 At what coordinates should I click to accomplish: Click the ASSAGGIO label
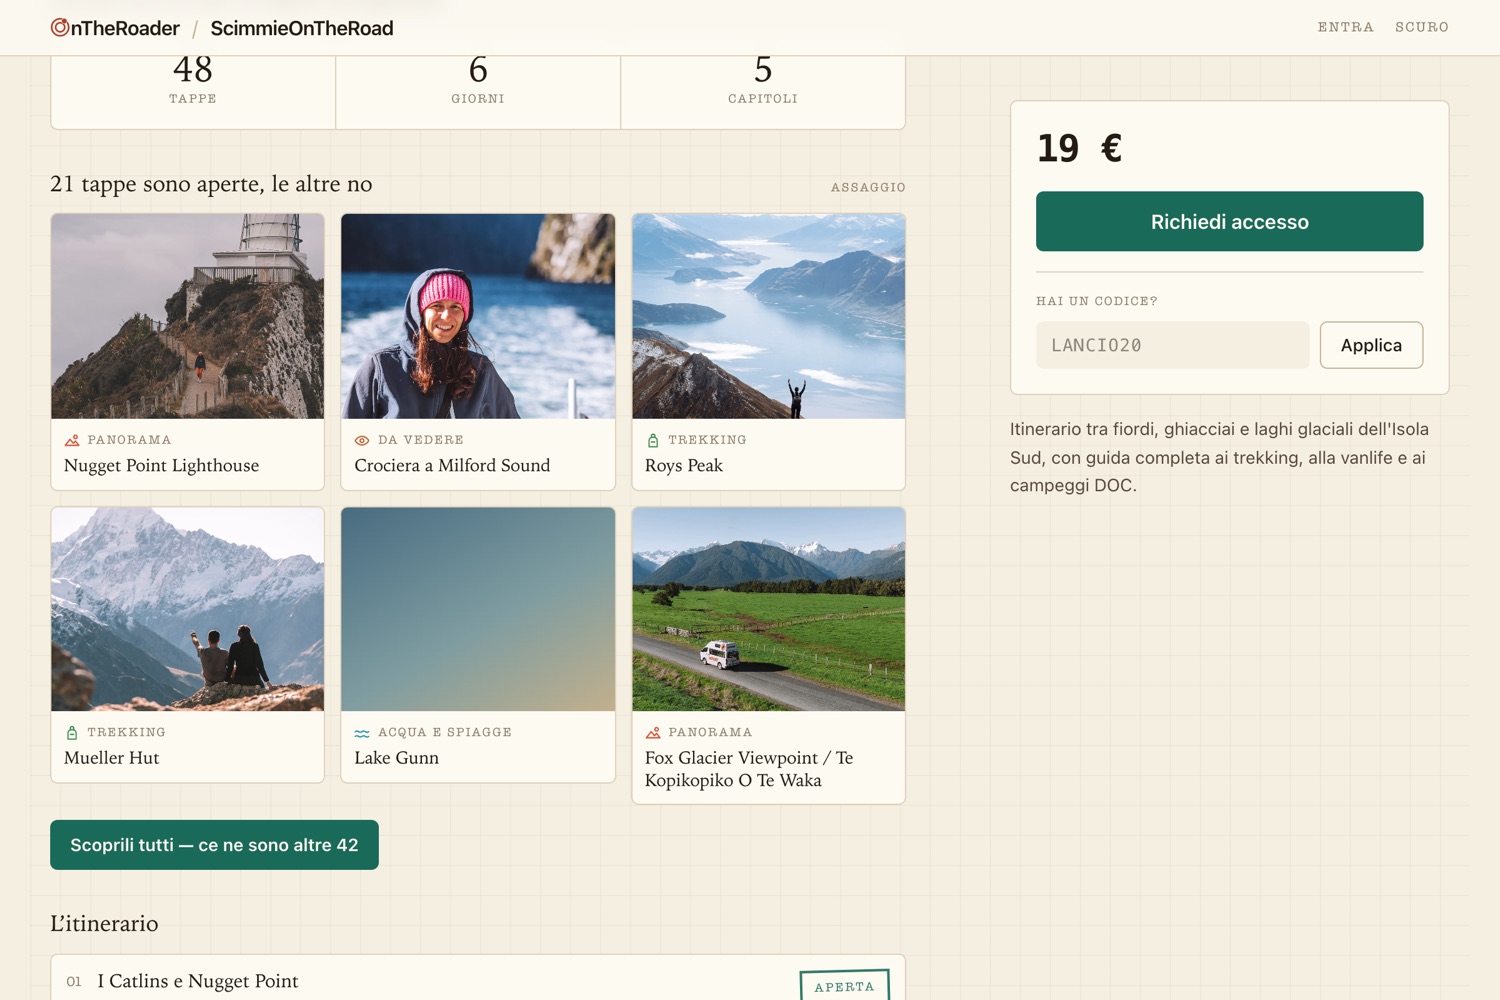coord(868,187)
